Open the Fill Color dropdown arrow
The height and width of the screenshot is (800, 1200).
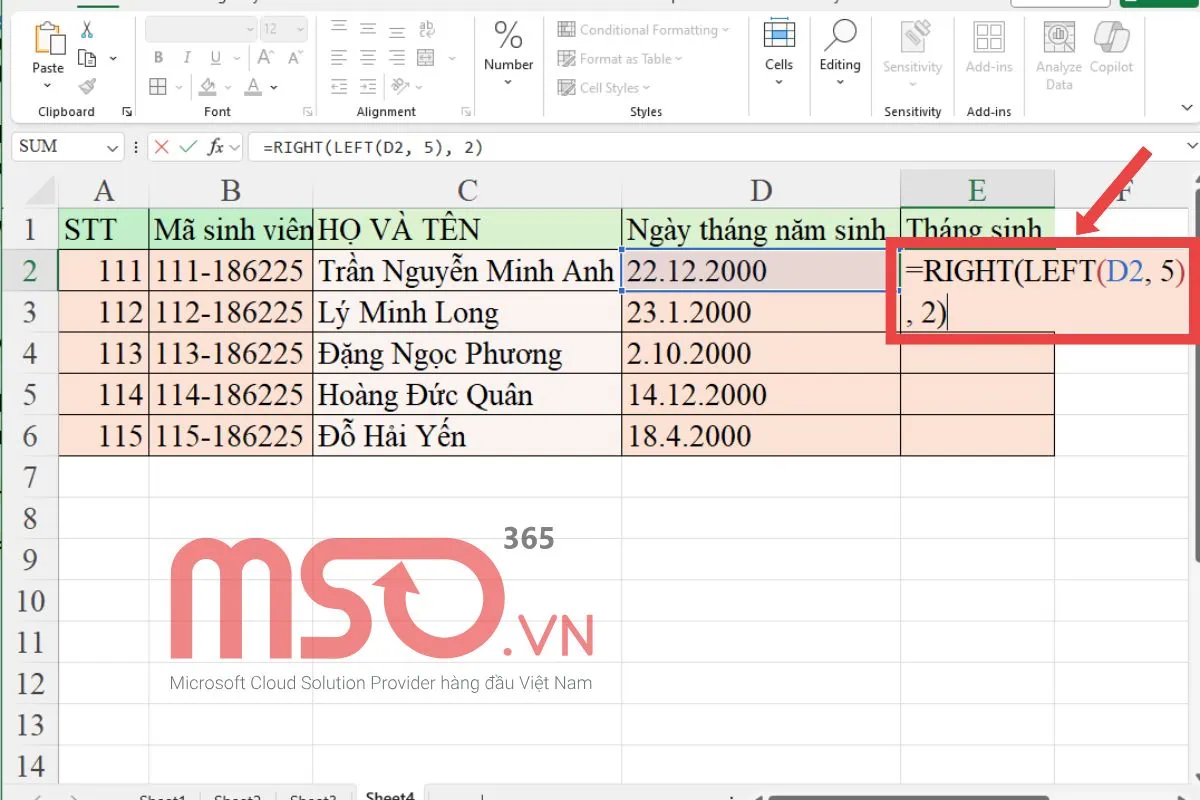point(227,87)
